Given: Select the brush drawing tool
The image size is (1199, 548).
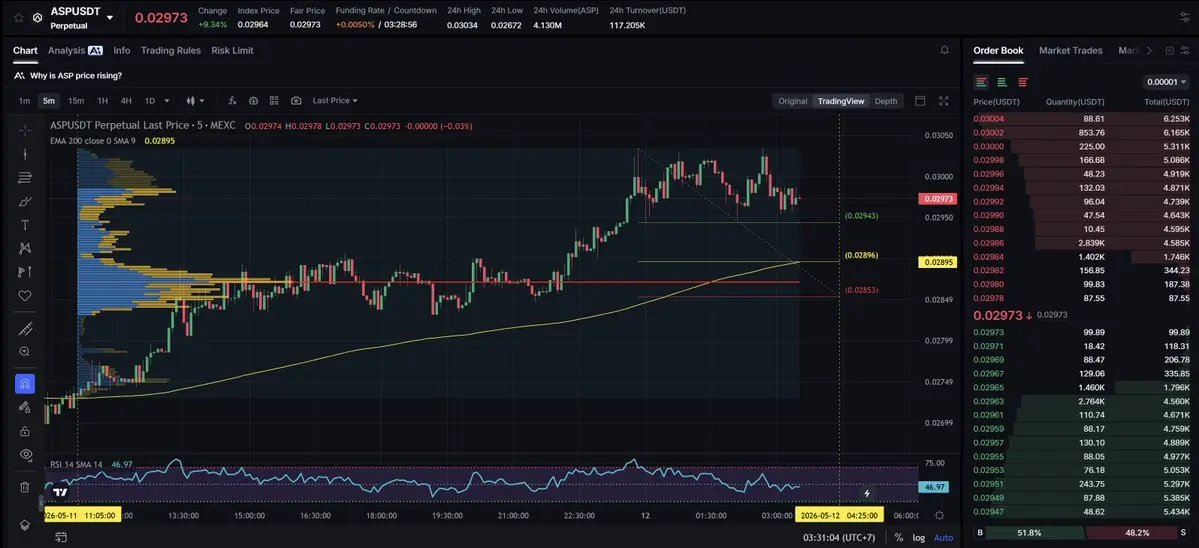Looking at the screenshot, I should (24, 202).
